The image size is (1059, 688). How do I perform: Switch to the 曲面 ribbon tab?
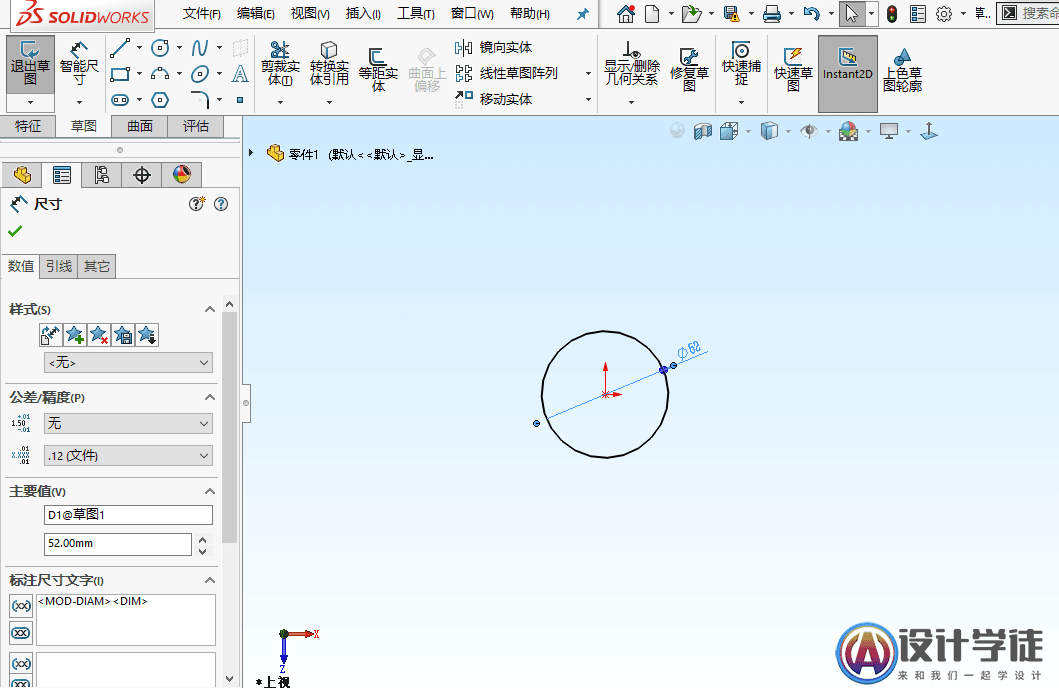(x=140, y=126)
